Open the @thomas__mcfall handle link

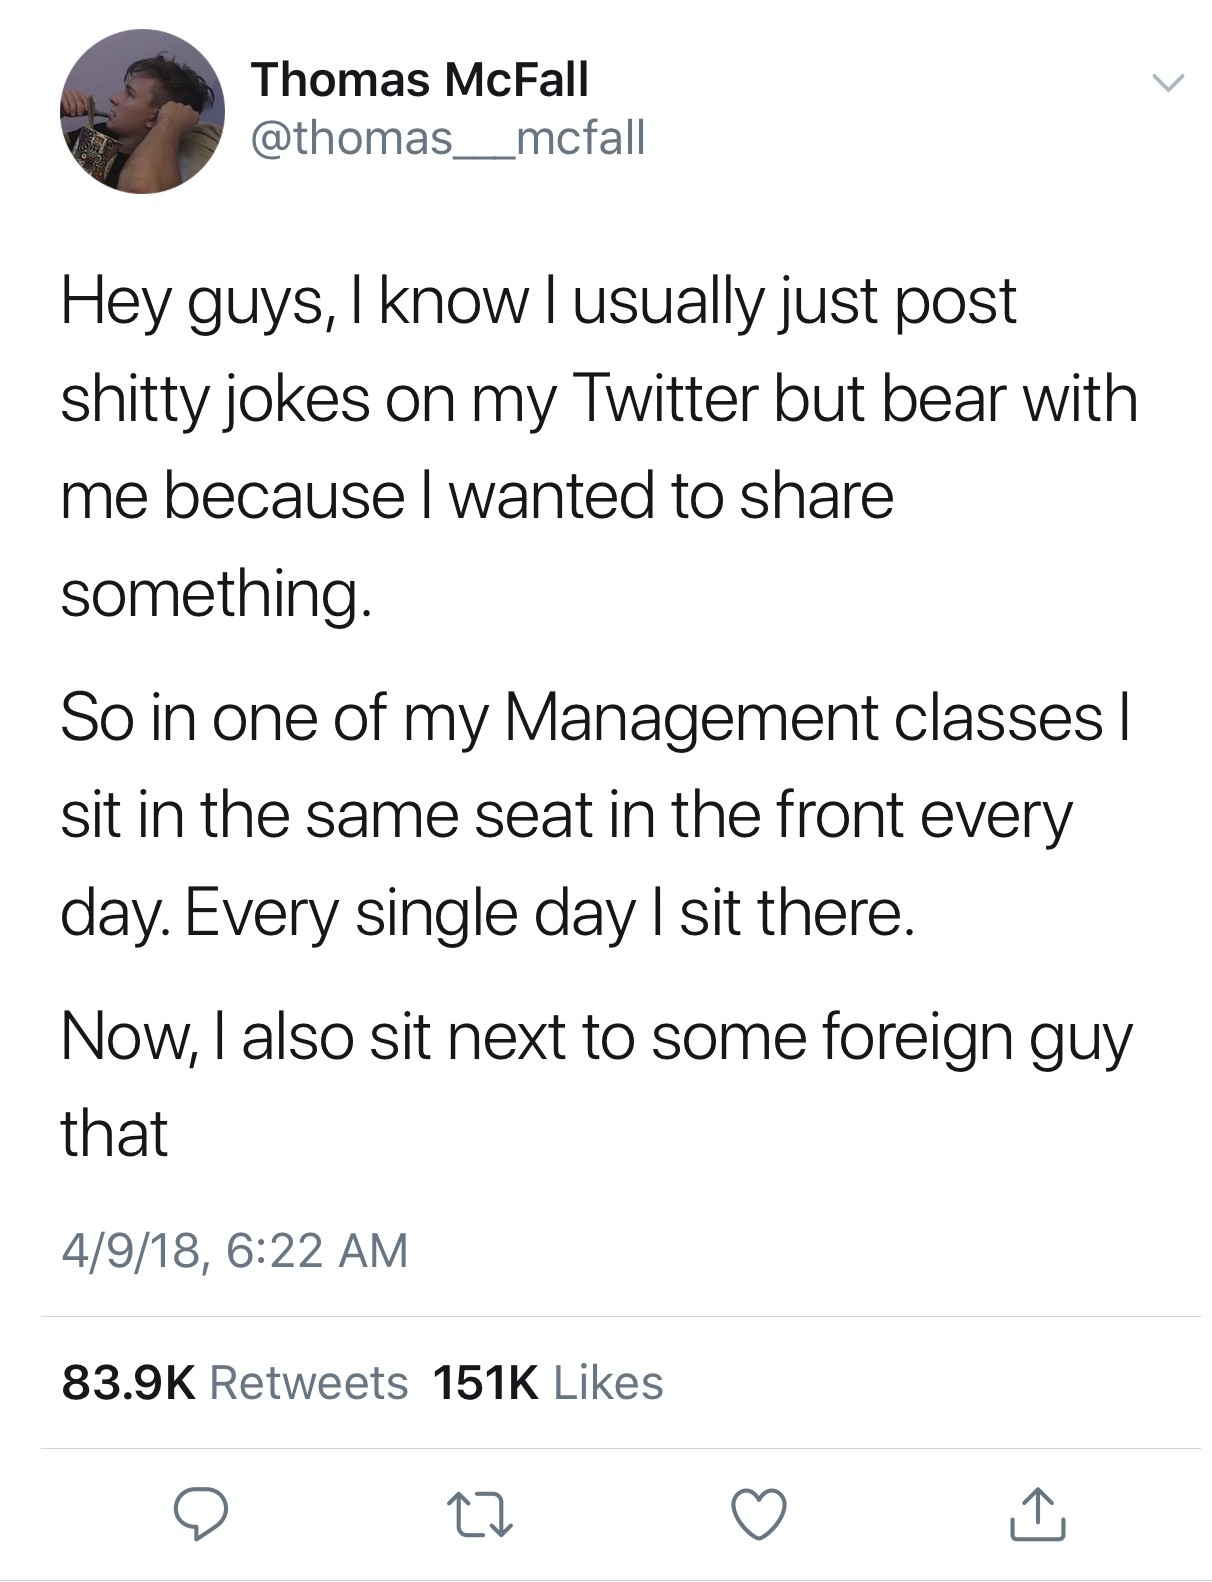(x=447, y=137)
